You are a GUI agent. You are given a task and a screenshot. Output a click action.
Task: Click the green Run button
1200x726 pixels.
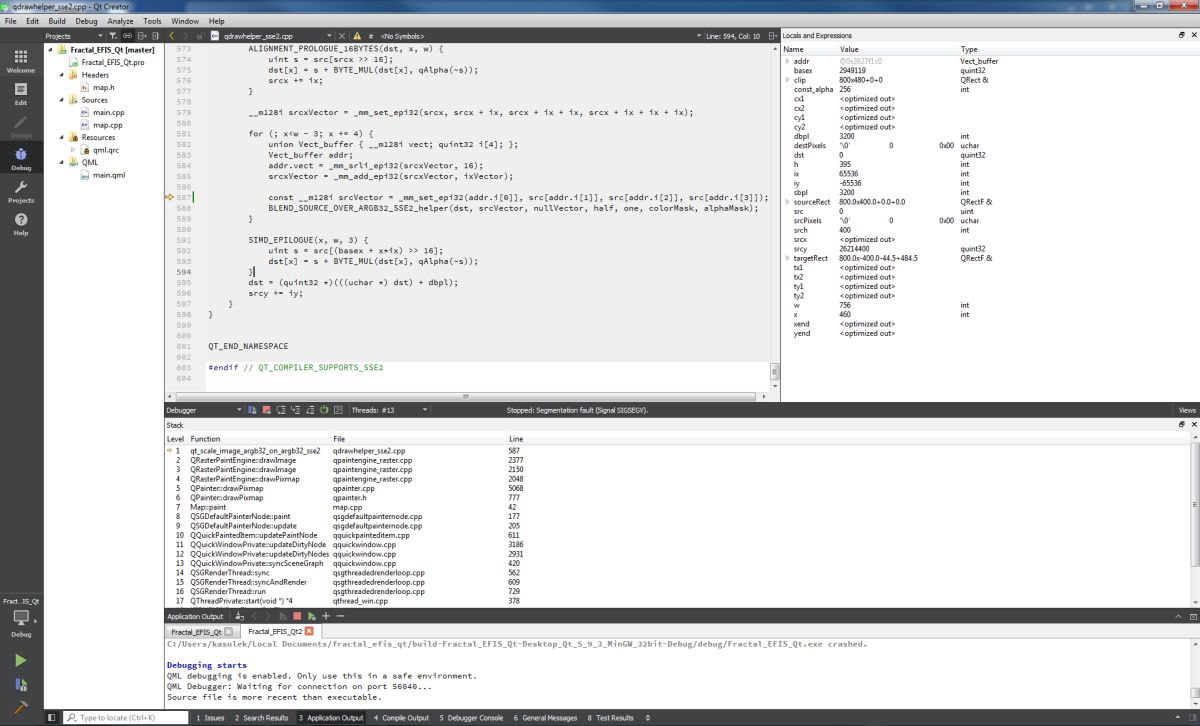click(21, 660)
